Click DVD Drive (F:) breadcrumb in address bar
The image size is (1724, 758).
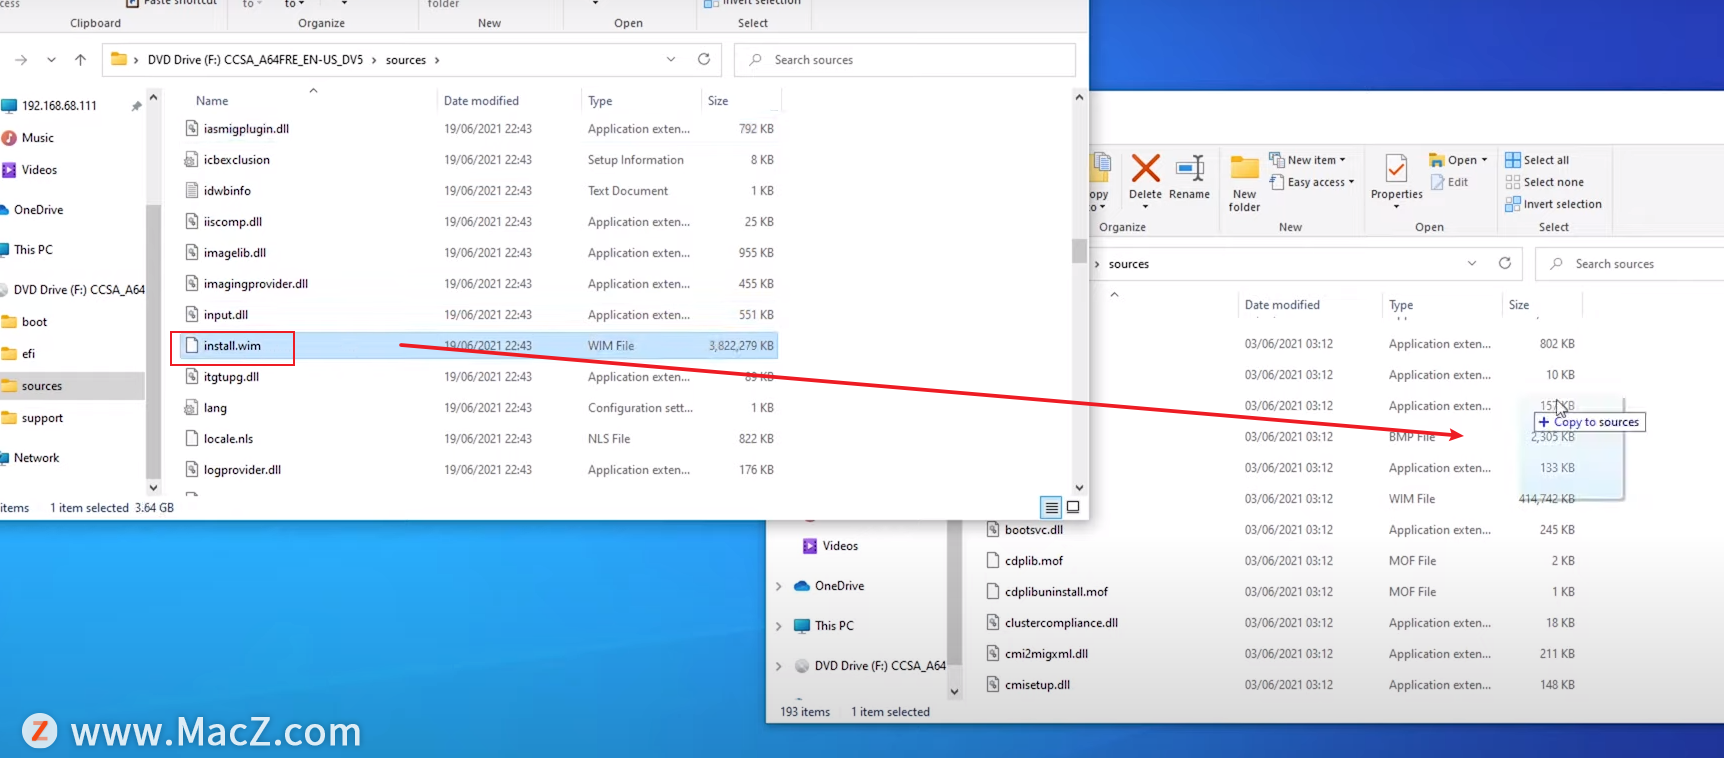255,60
